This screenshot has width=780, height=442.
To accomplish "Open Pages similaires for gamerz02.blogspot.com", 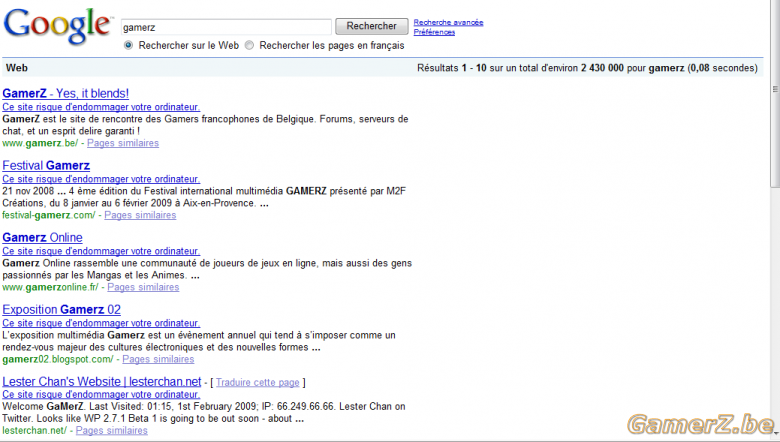I will (x=158, y=359).
